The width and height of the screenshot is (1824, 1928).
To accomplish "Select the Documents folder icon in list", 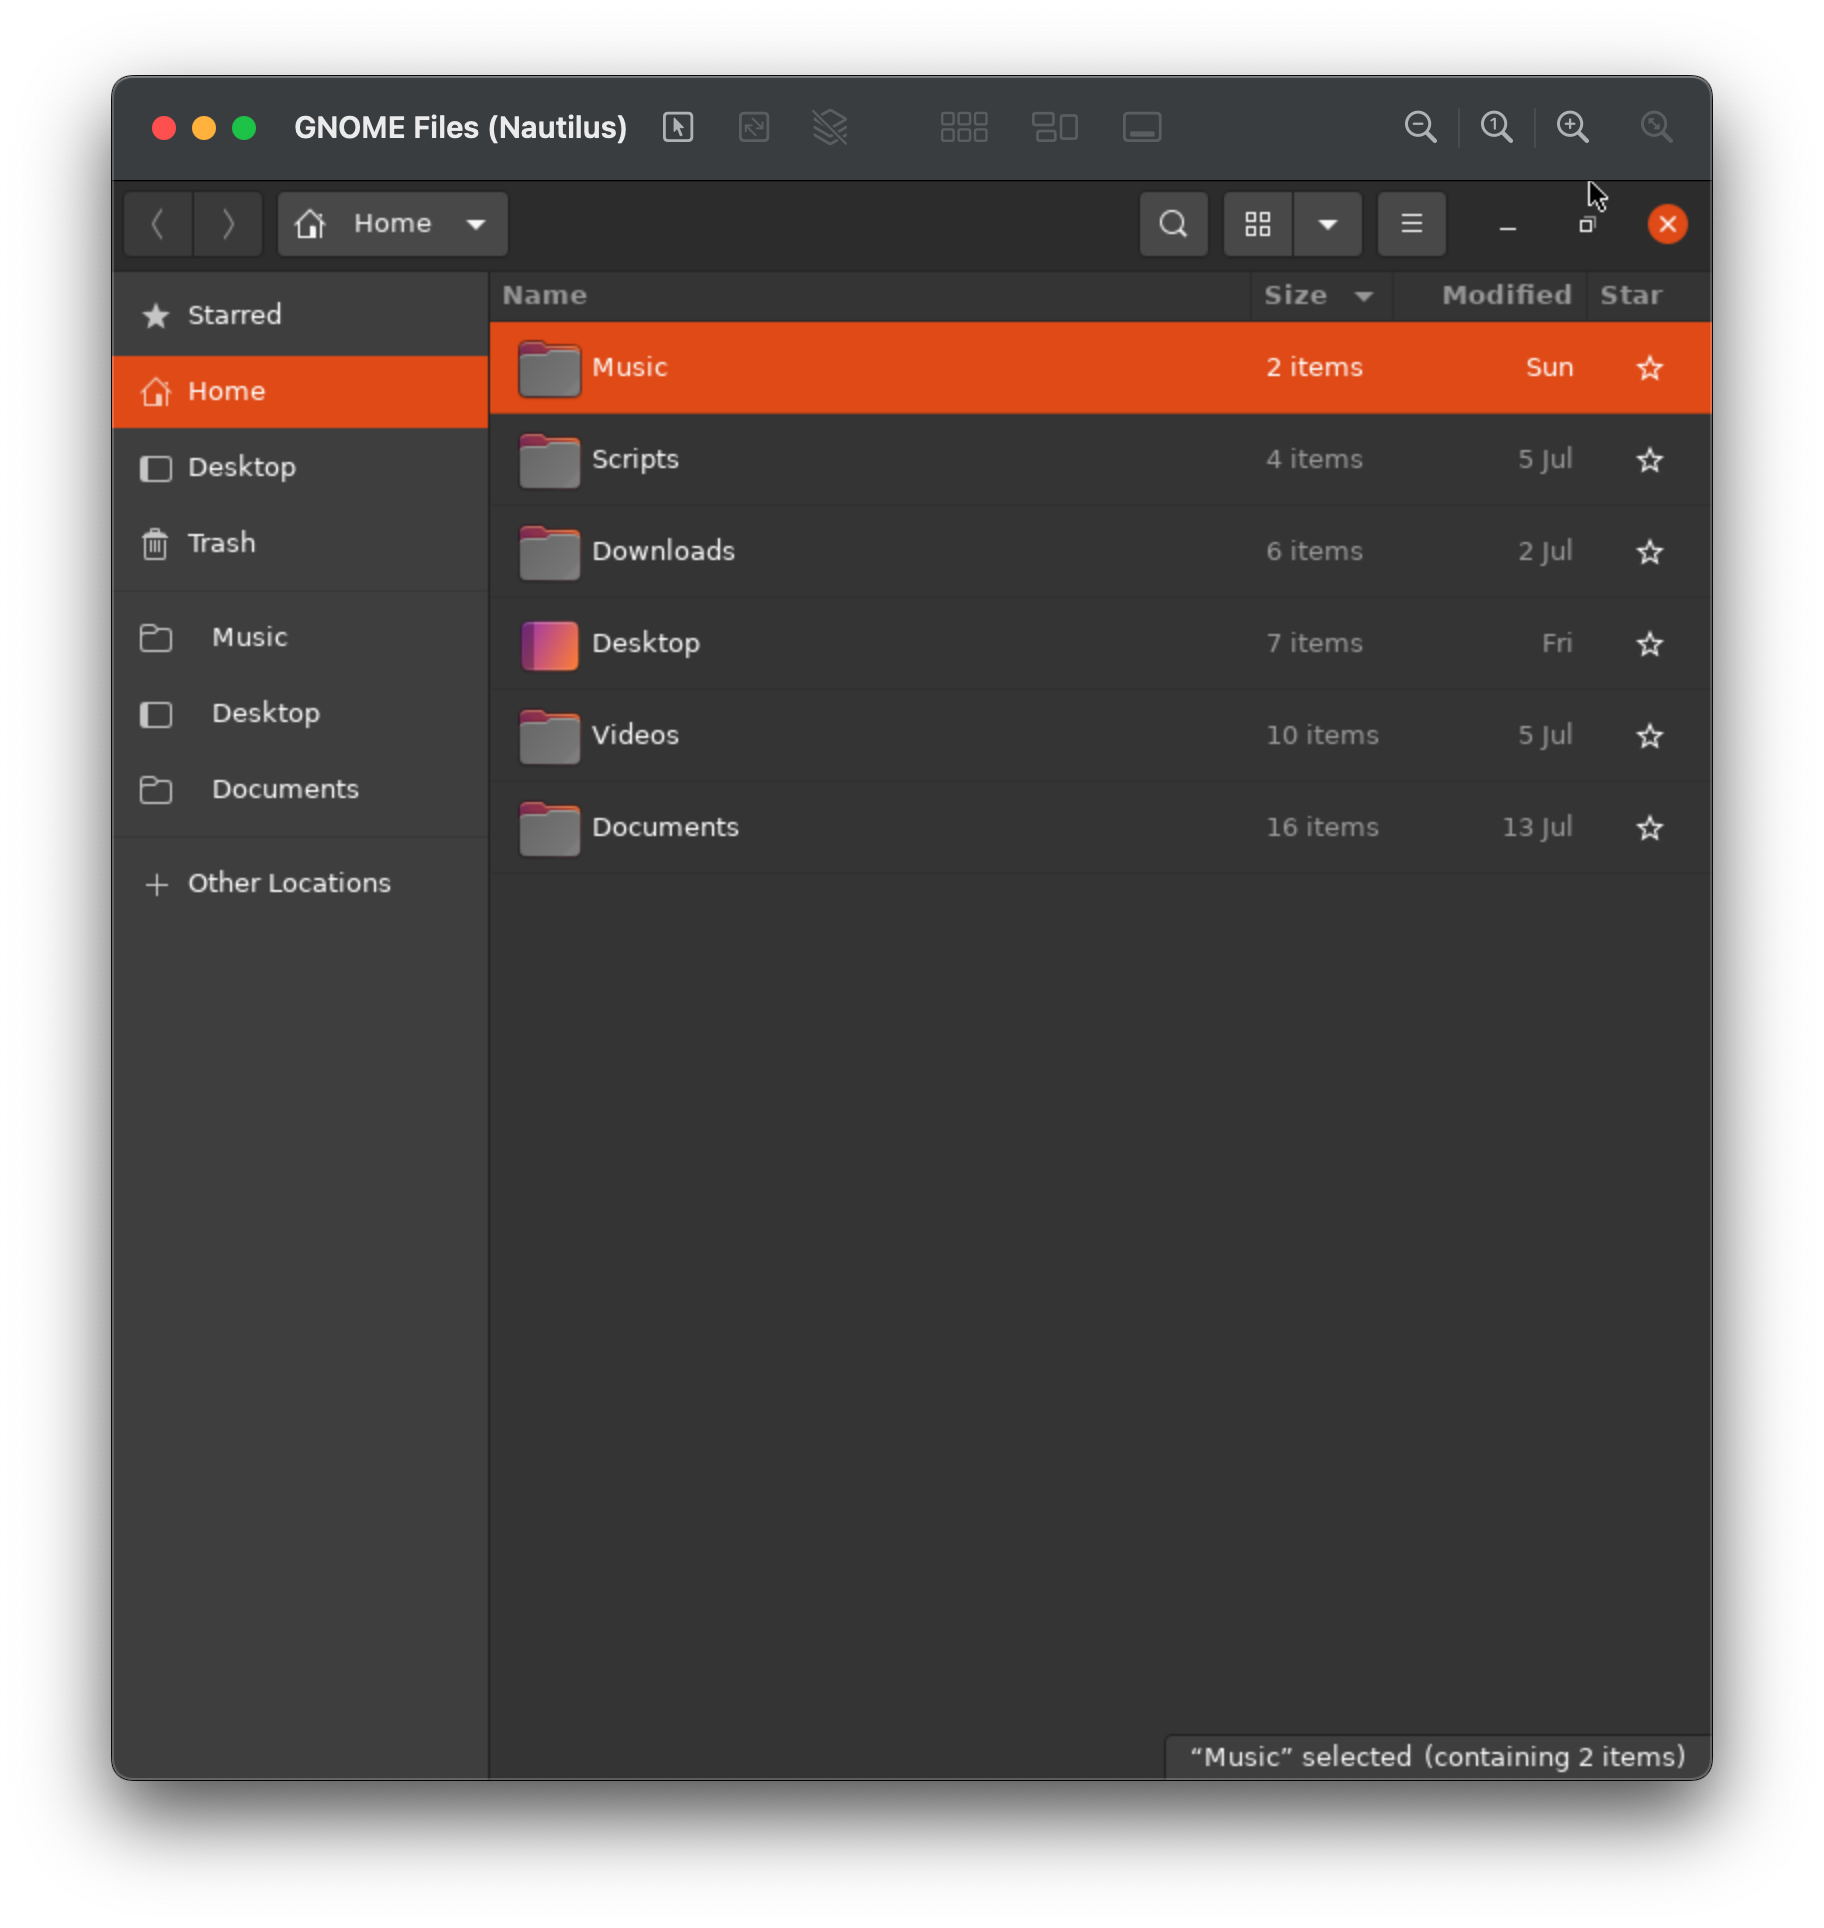I will 549,828.
